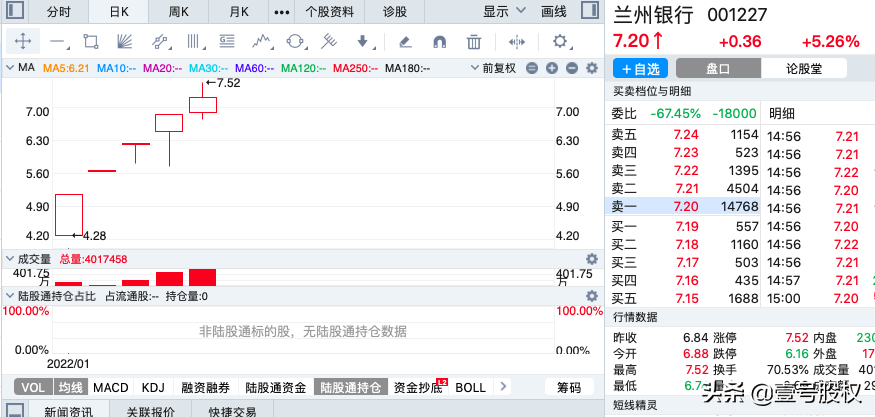Add stock with +自选 button
The height and width of the screenshot is (417, 875).
[641, 69]
